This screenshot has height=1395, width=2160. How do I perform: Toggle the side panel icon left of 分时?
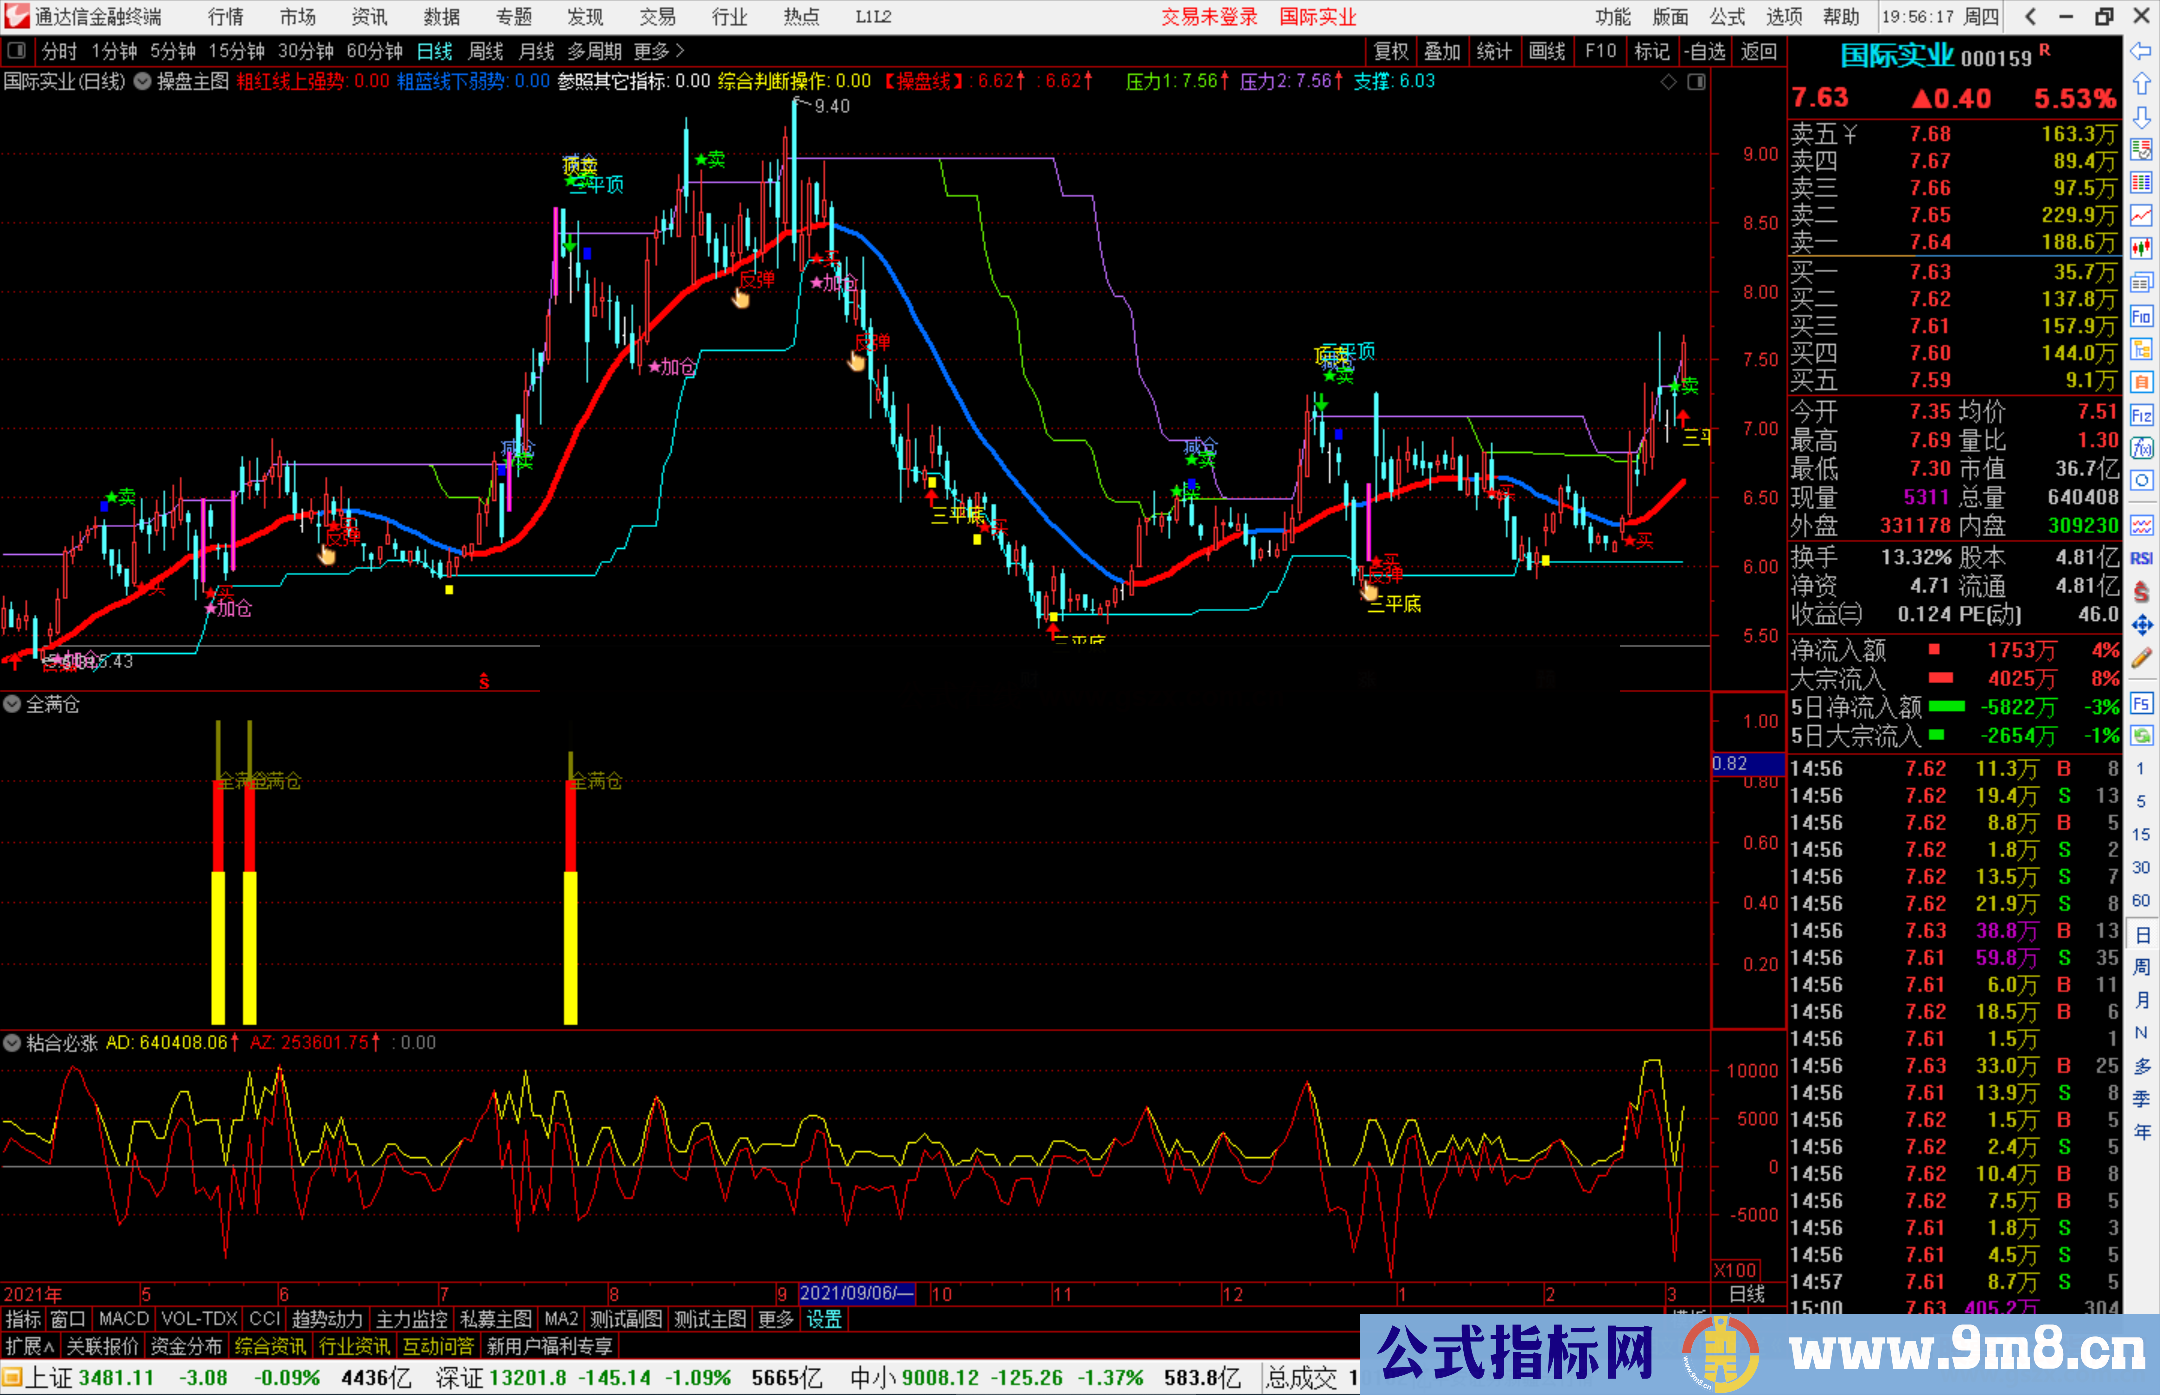[x=17, y=51]
